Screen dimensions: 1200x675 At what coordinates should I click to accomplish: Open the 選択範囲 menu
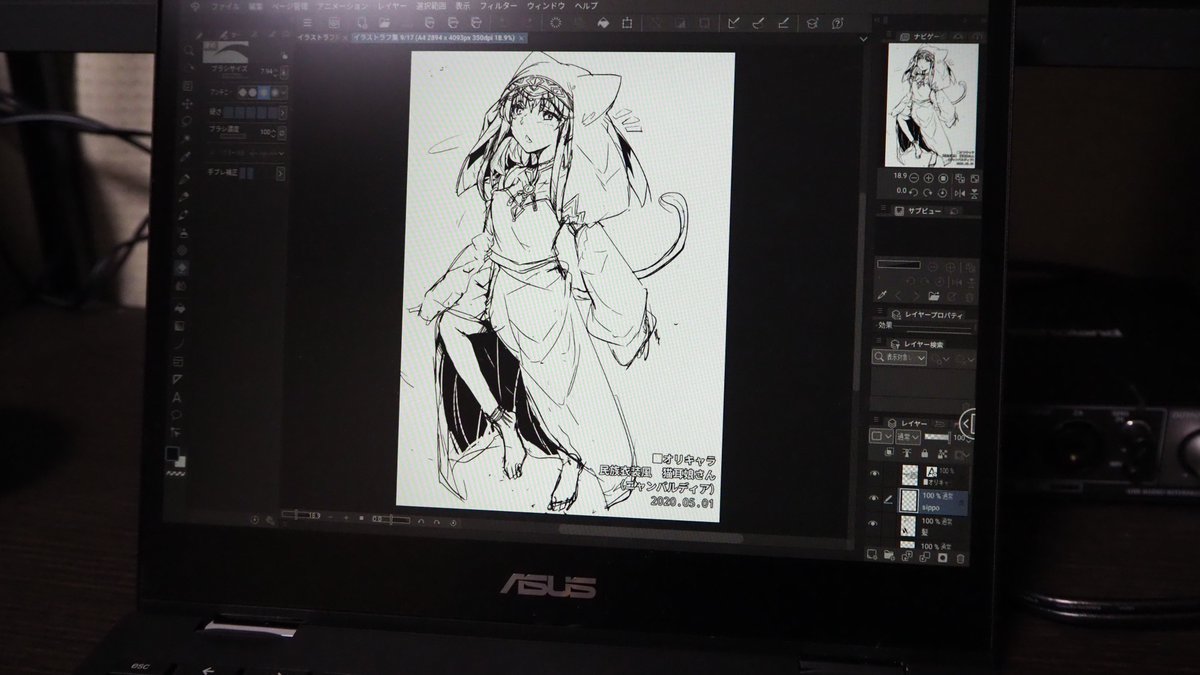[x=431, y=6]
